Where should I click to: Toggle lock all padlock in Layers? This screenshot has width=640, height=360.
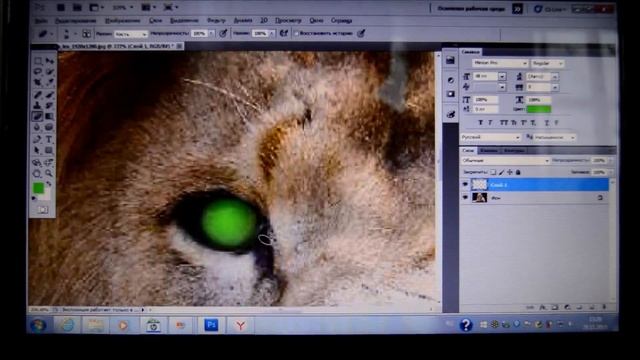click(x=518, y=172)
